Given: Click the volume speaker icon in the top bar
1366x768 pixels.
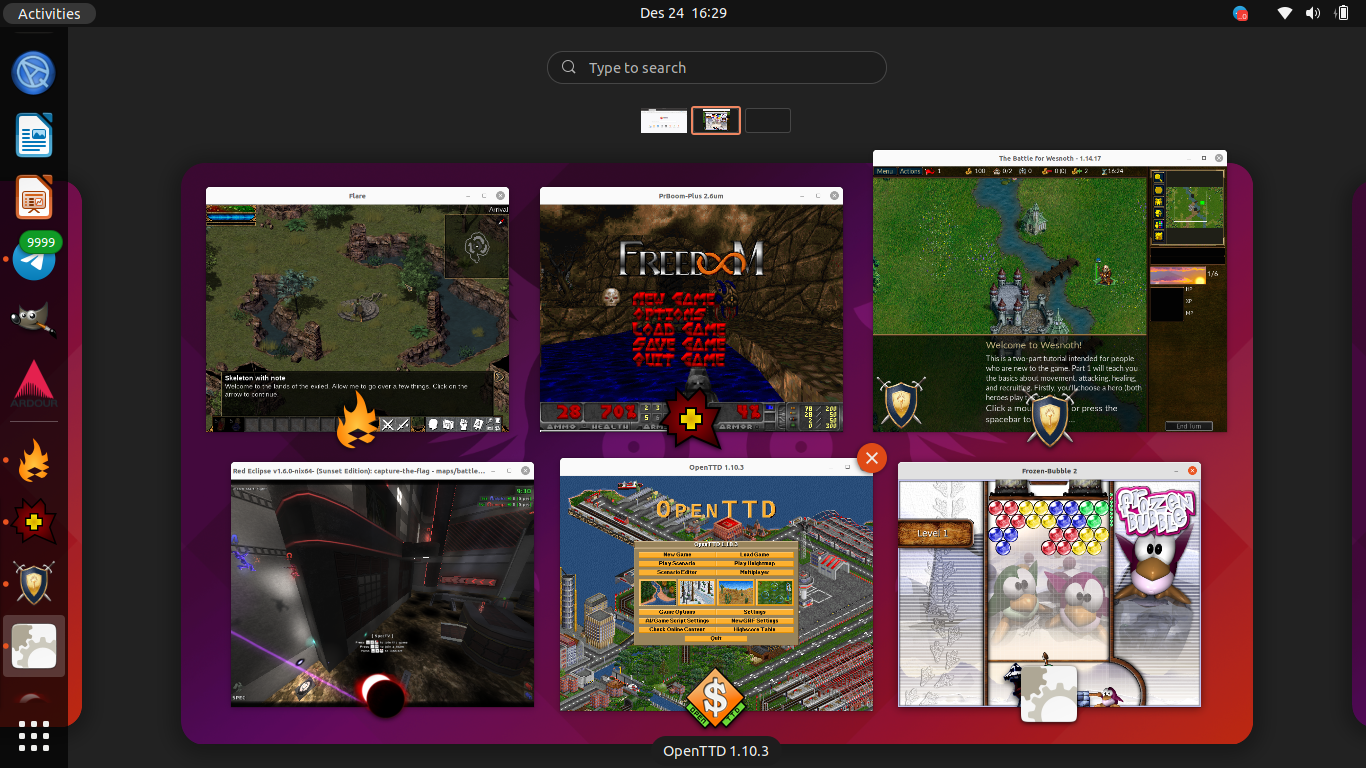Looking at the screenshot, I should pos(1313,13).
